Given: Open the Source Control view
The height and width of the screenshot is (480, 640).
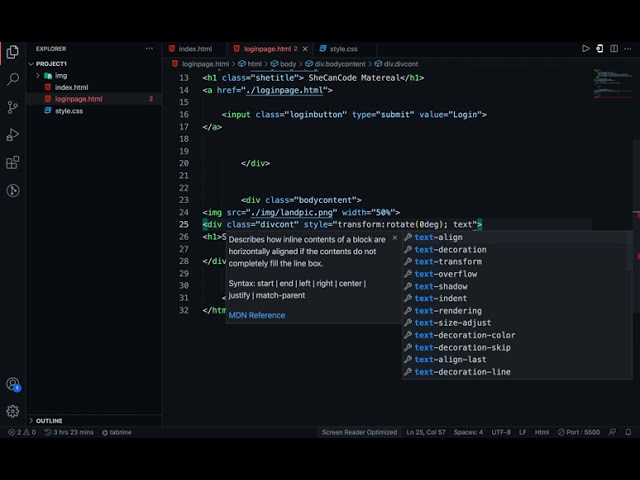Looking at the screenshot, I should [x=13, y=107].
